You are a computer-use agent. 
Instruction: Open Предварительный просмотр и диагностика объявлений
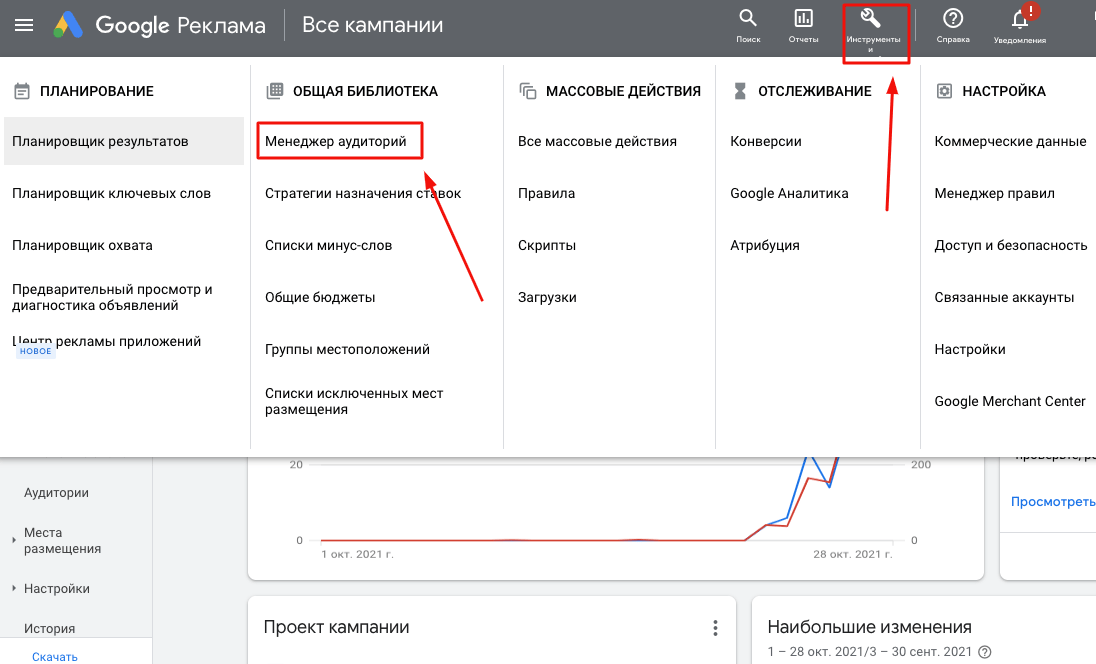pyautogui.click(x=112, y=297)
